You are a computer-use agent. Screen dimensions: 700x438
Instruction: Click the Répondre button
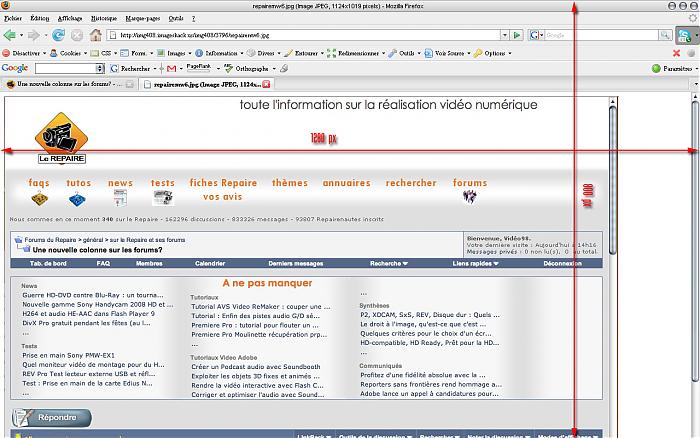tap(52, 417)
